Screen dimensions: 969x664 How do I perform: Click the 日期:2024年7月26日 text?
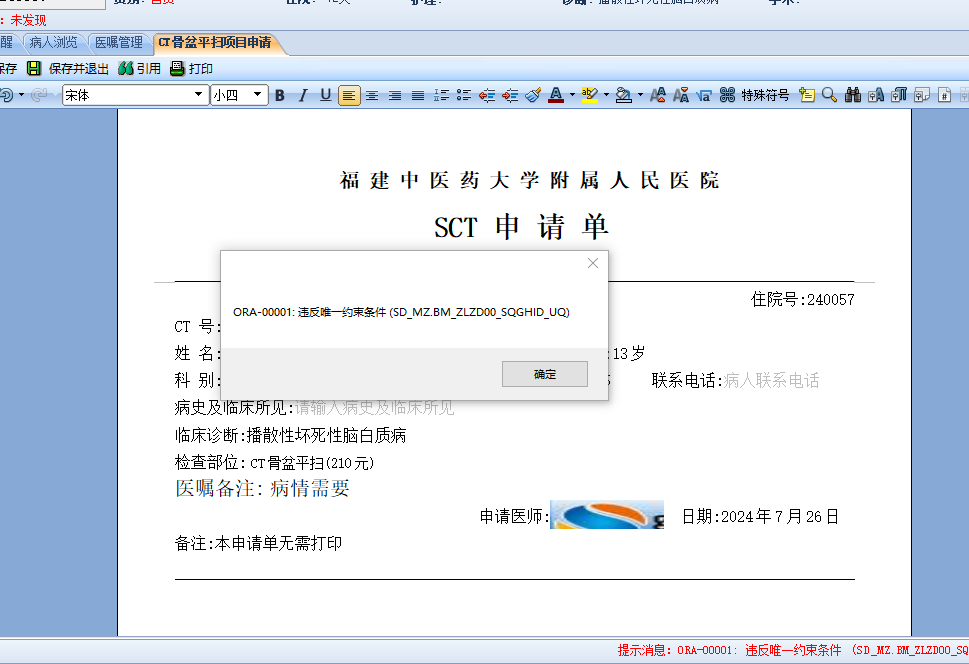click(760, 516)
